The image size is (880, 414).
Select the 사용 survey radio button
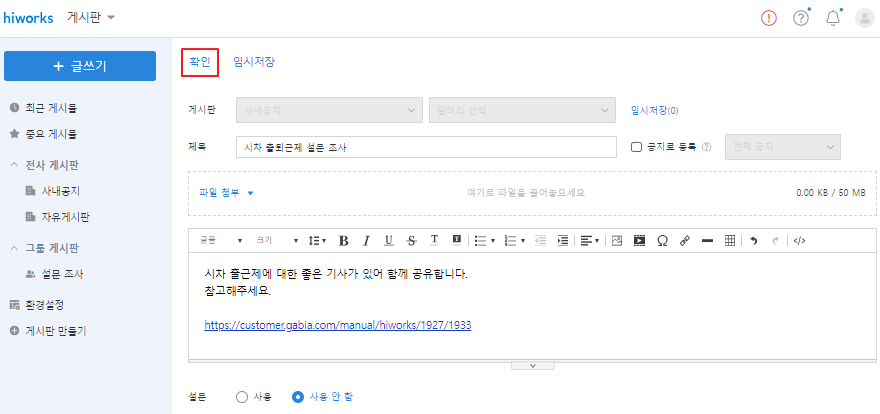[242, 397]
